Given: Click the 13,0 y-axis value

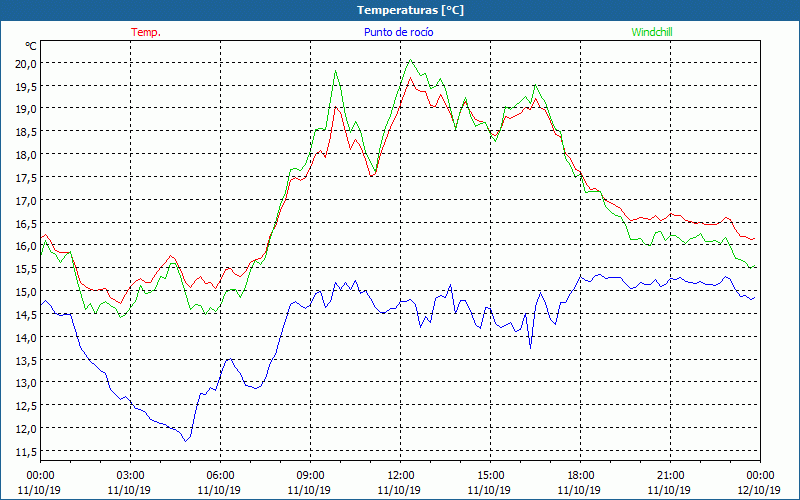Looking at the screenshot, I should coord(27,383).
